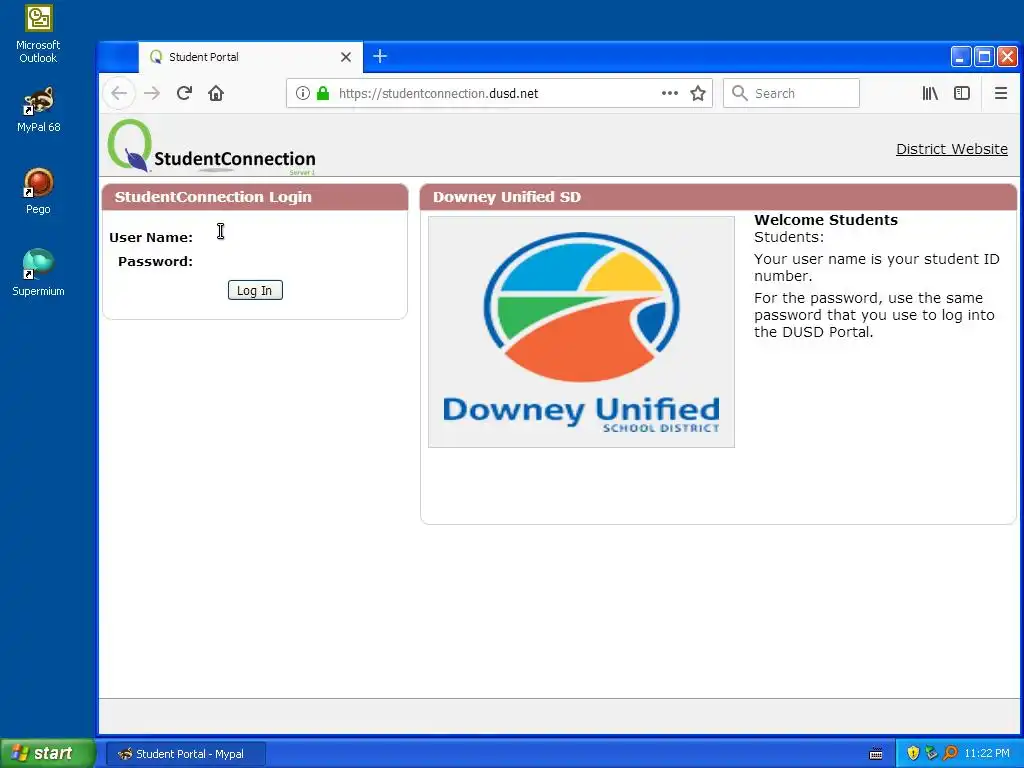This screenshot has height=768, width=1024.
Task: Click the address bar URL
Action: (x=438, y=93)
